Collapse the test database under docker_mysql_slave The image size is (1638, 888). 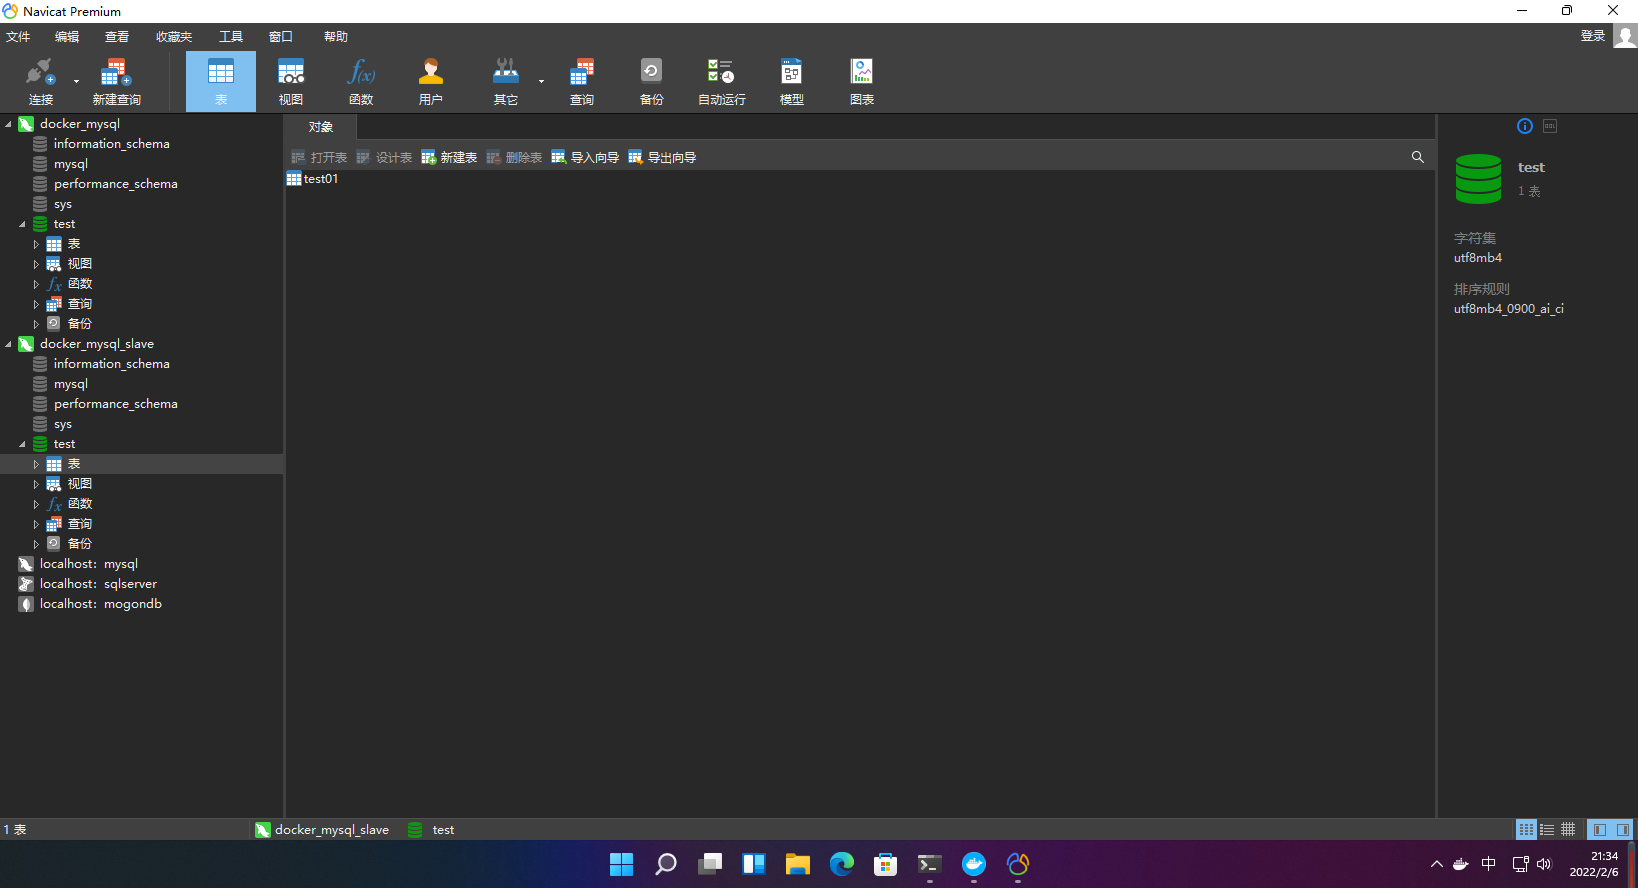[x=22, y=444]
